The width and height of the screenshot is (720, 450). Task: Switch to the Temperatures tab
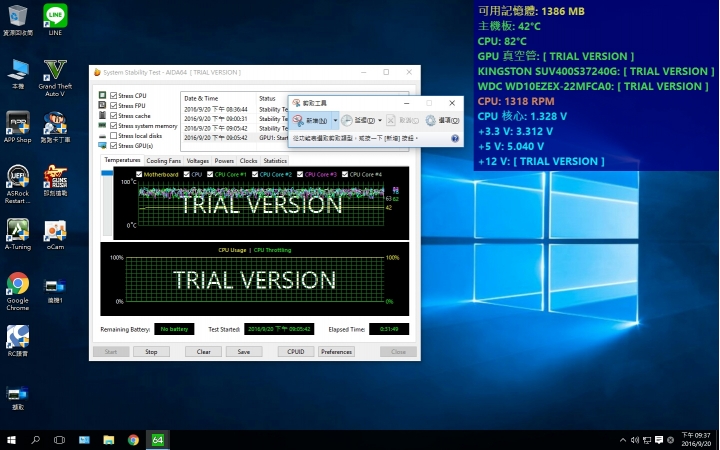click(x=122, y=160)
